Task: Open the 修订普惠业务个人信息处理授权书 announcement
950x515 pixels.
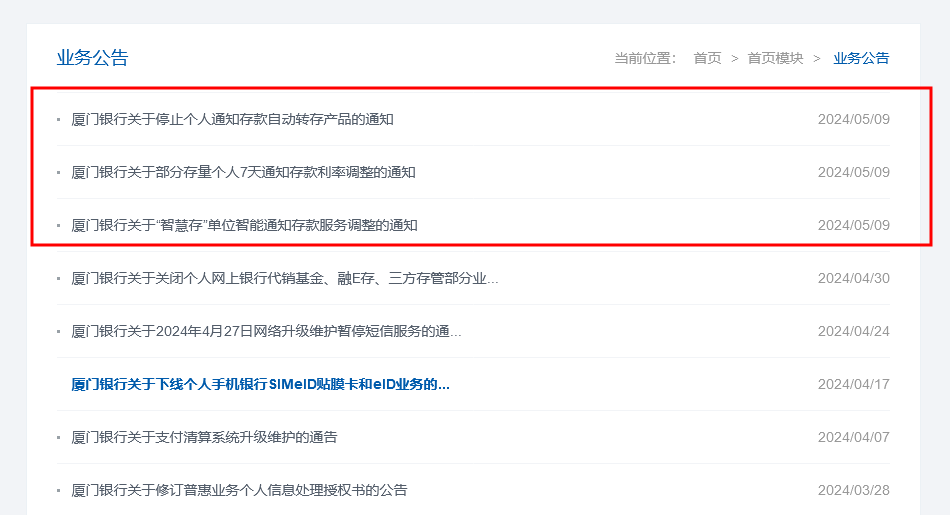Action: (x=239, y=490)
